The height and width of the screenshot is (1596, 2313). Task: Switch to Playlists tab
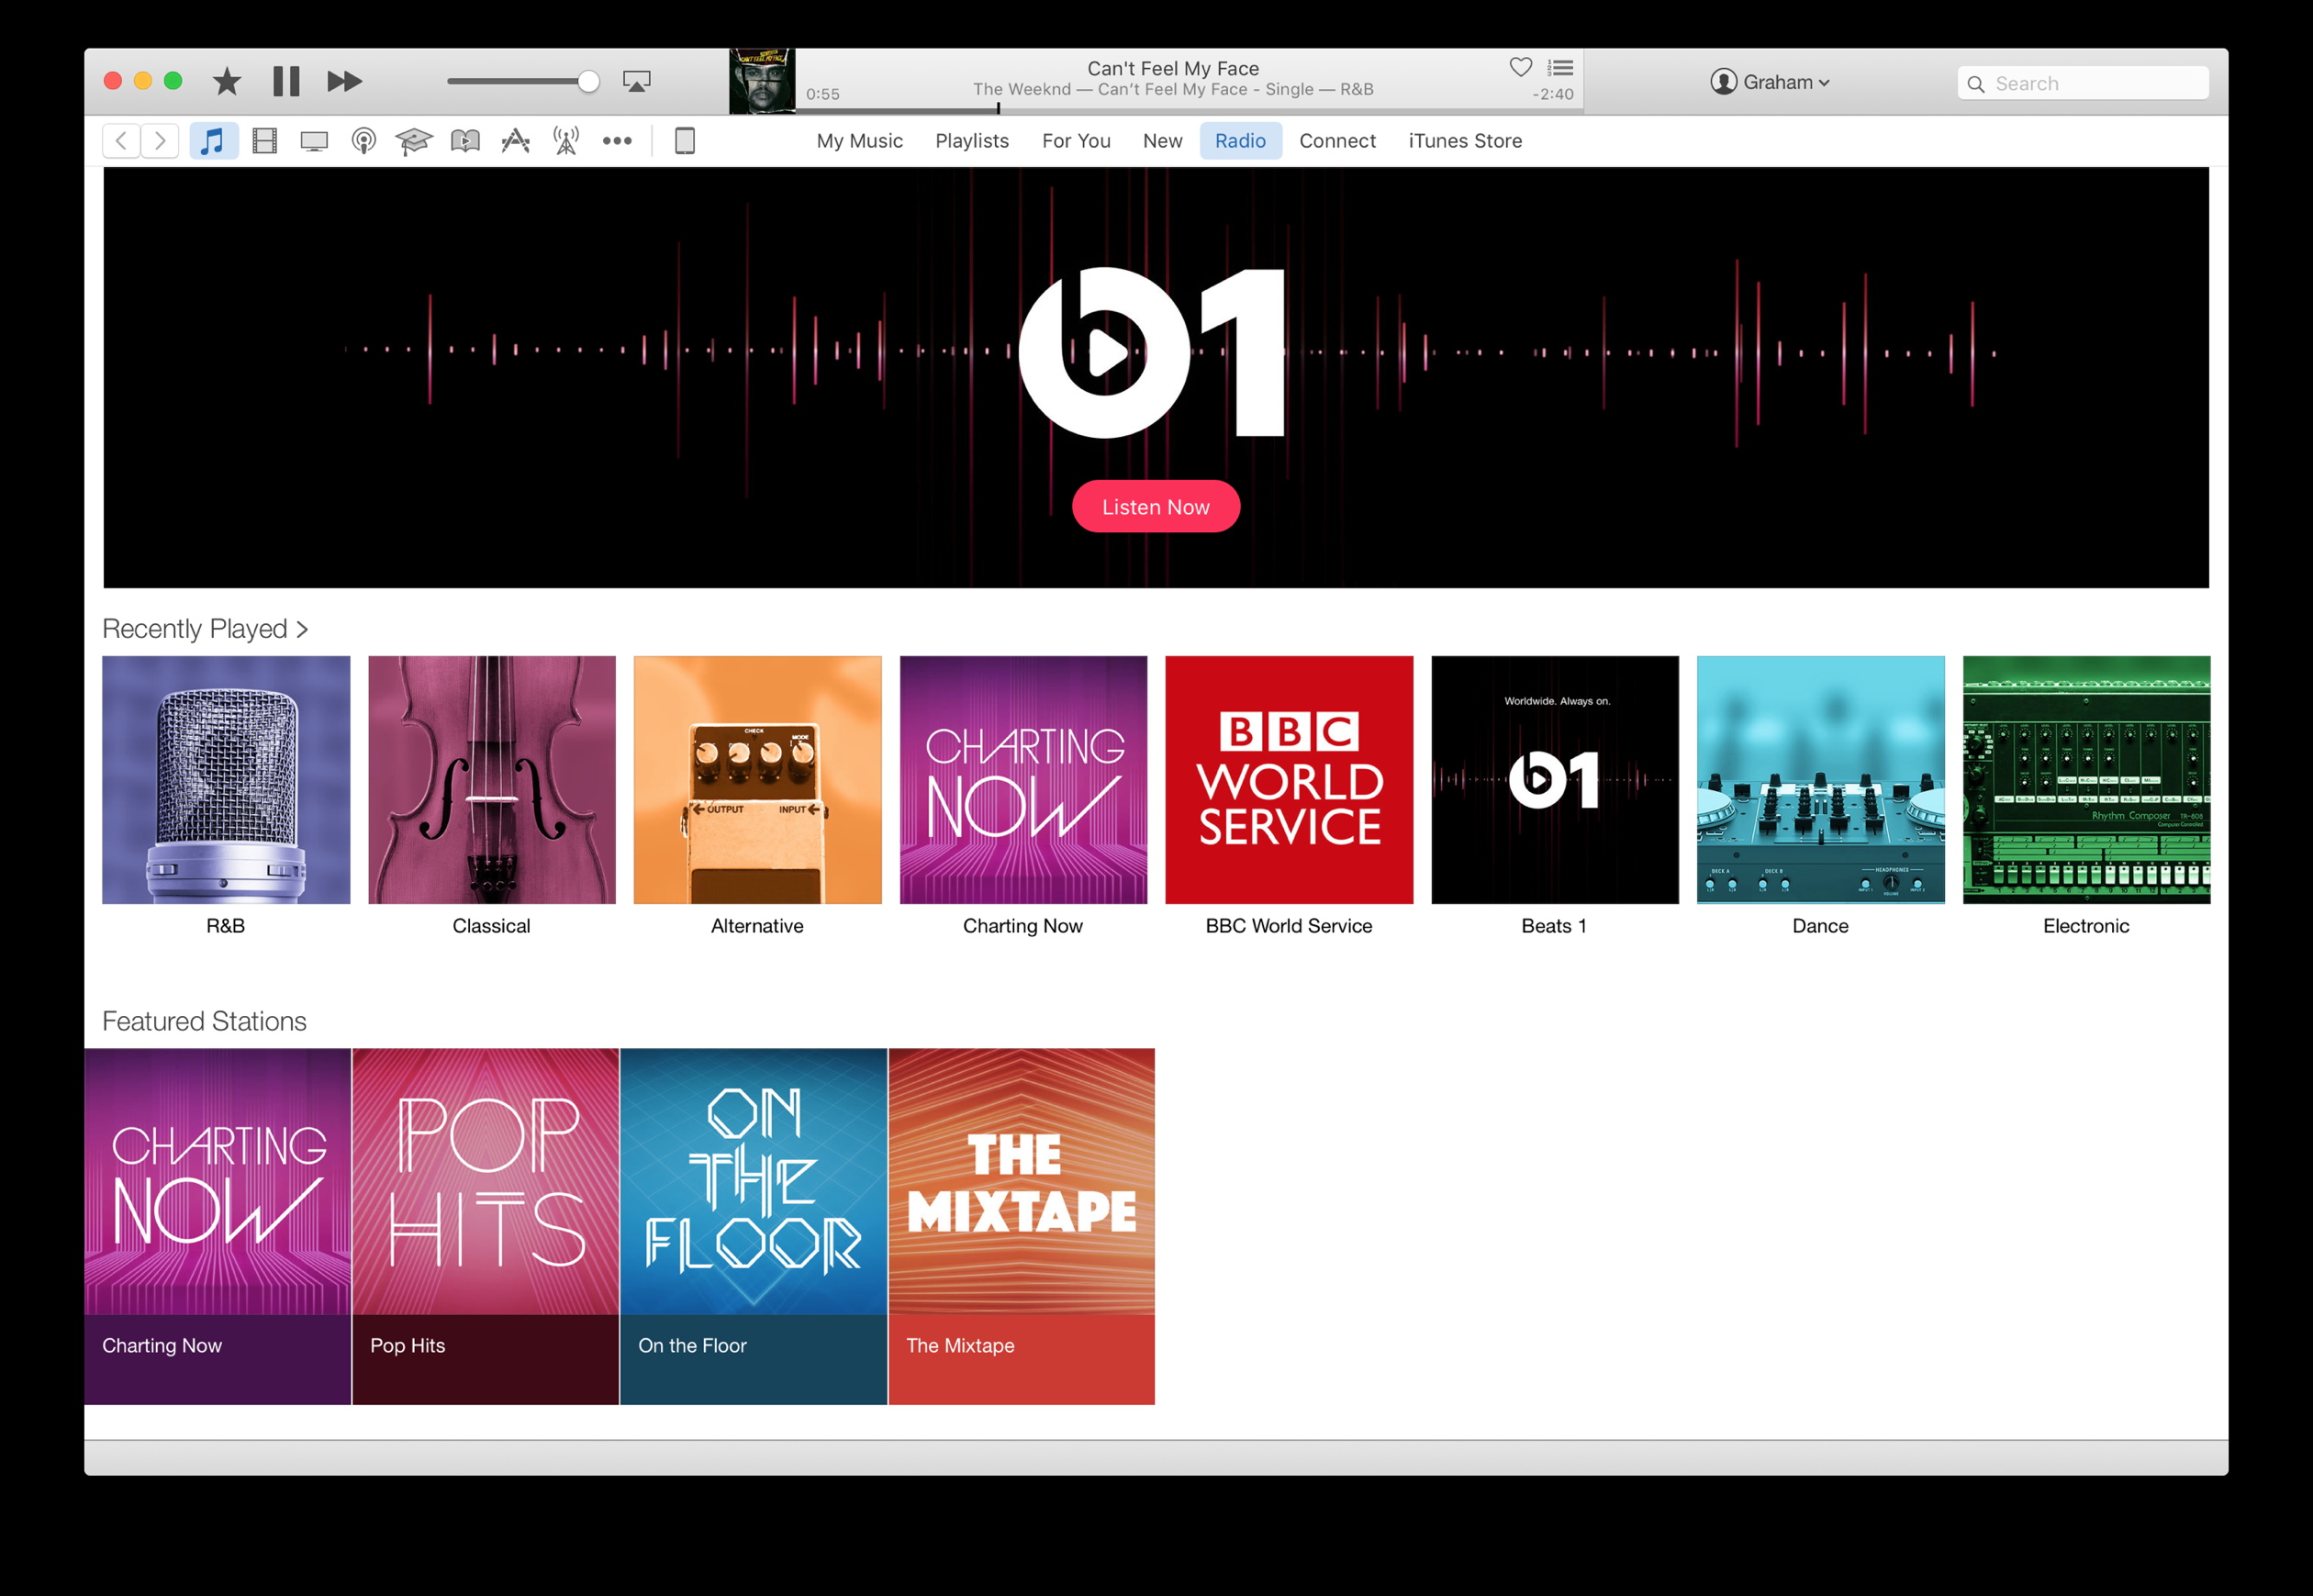[x=972, y=141]
